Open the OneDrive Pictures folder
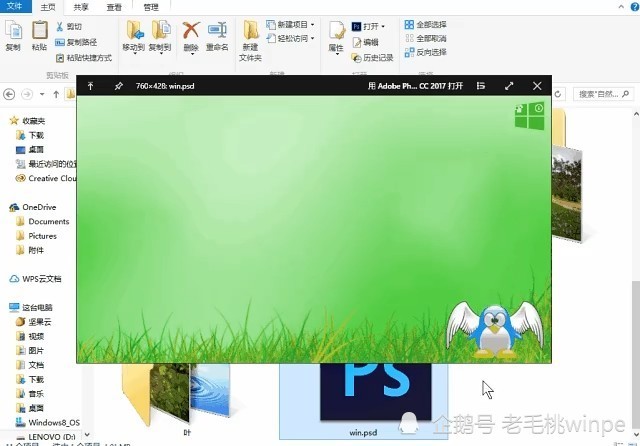 37,236
